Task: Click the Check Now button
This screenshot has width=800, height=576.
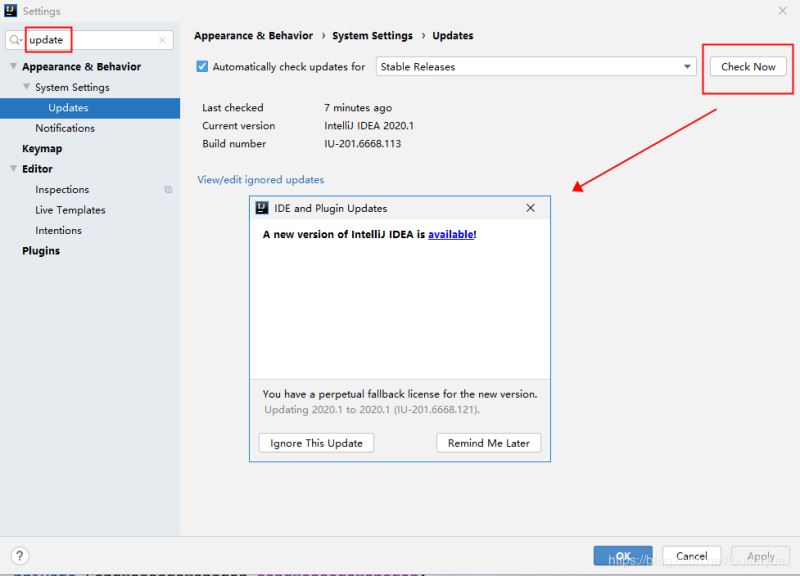Action: 748,67
